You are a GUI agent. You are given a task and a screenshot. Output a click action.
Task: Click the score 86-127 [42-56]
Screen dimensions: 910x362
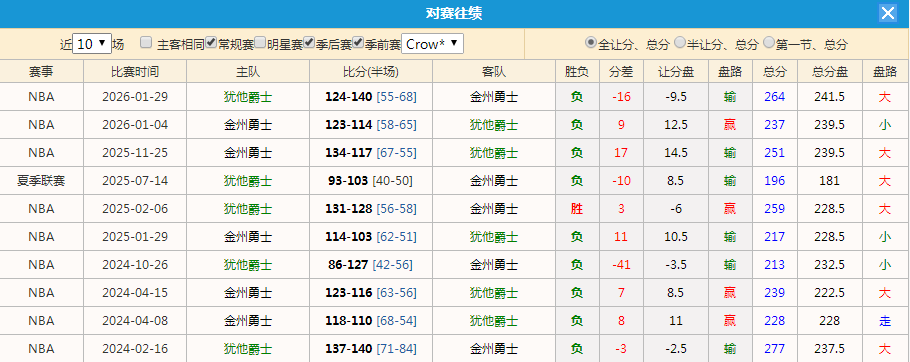[x=371, y=265]
